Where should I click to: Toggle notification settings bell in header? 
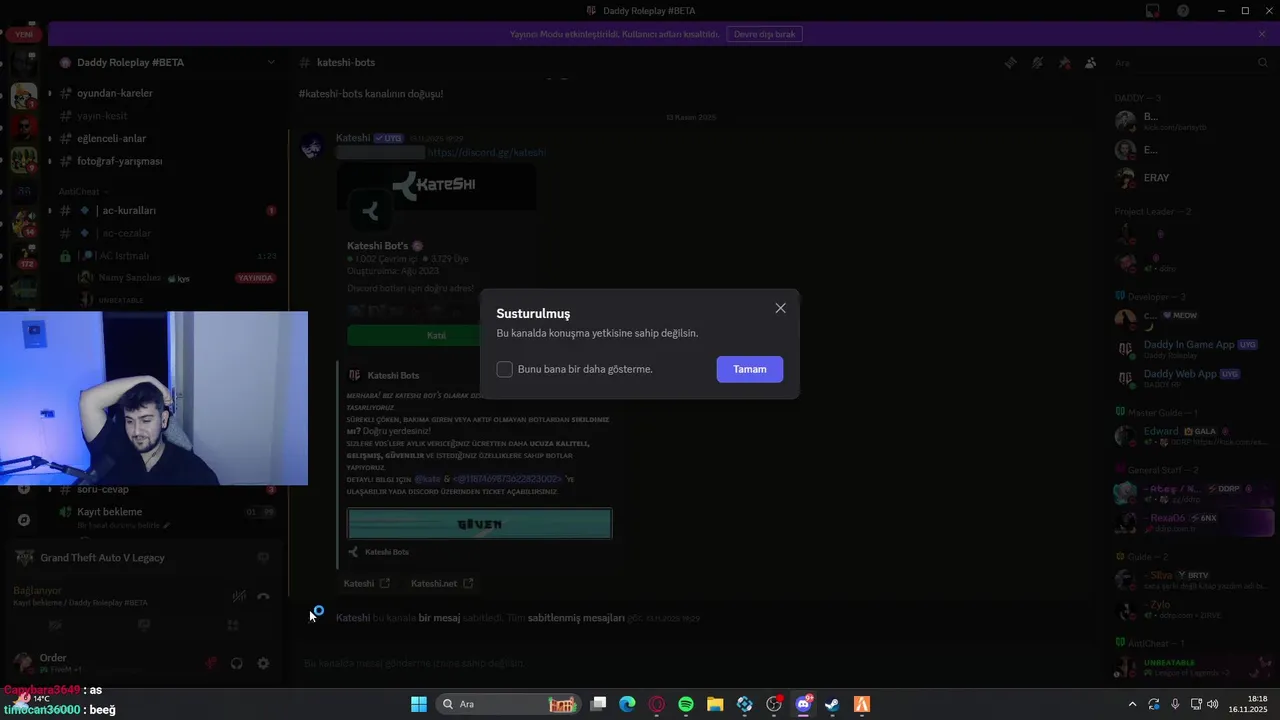coord(1038,63)
